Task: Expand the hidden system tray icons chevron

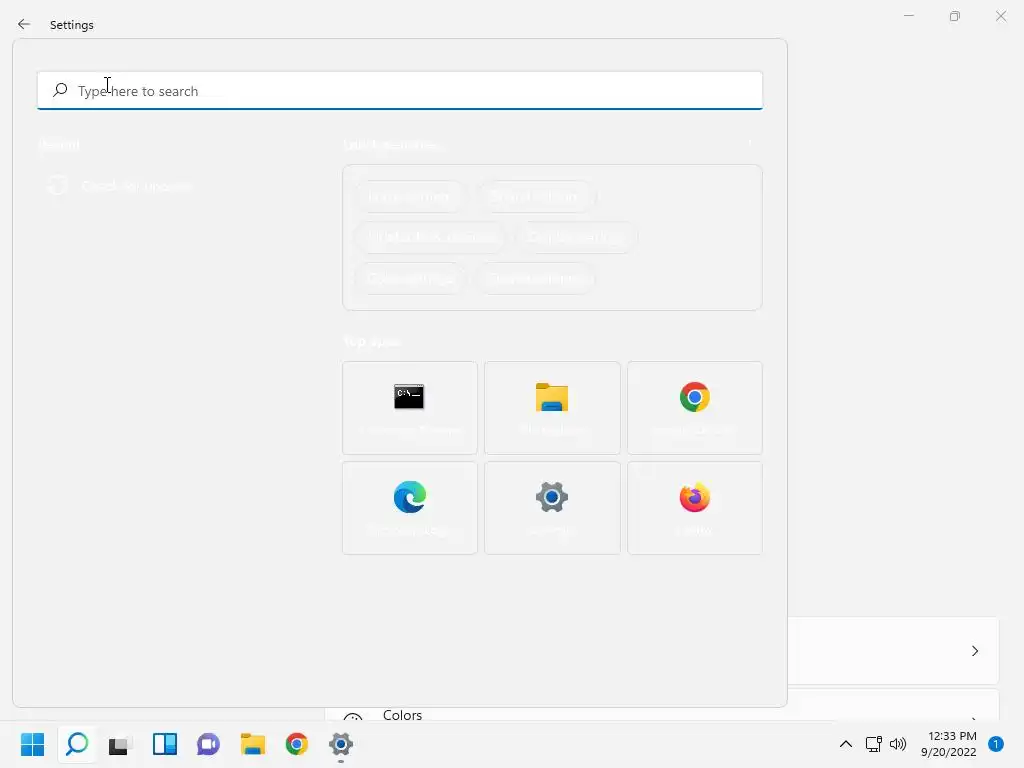Action: coord(846,744)
